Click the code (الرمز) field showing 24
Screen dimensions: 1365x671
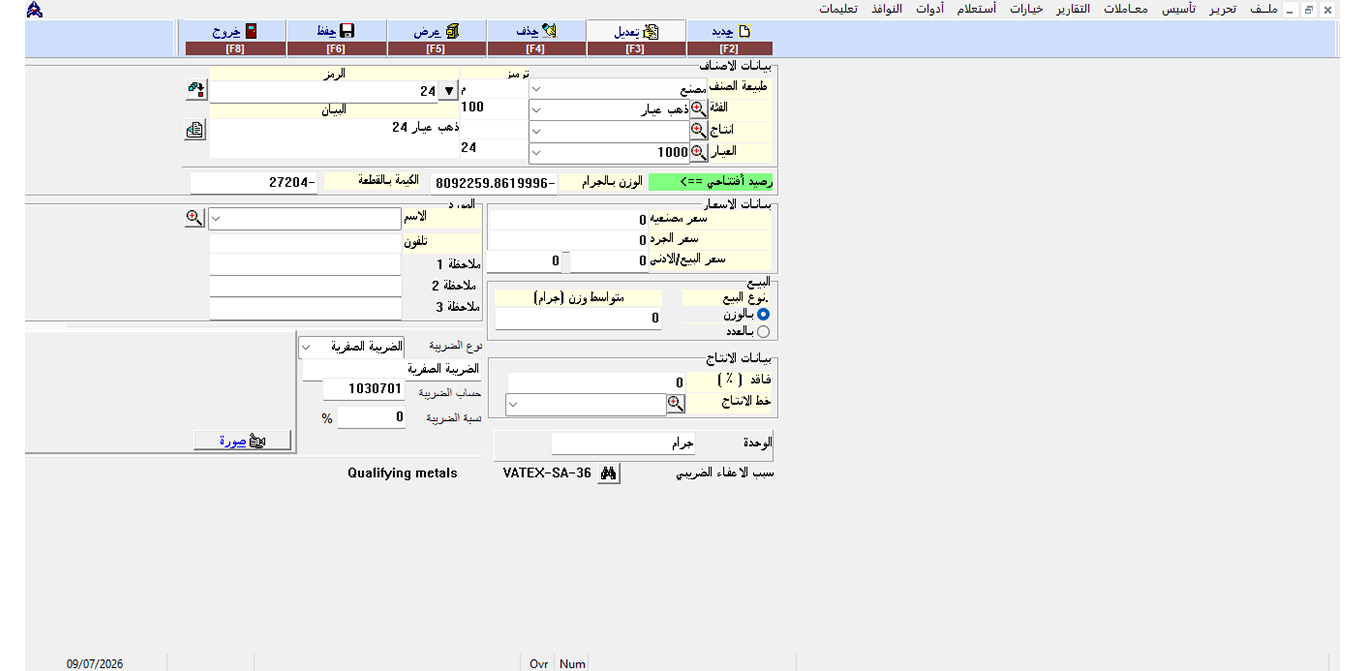[x=324, y=91]
